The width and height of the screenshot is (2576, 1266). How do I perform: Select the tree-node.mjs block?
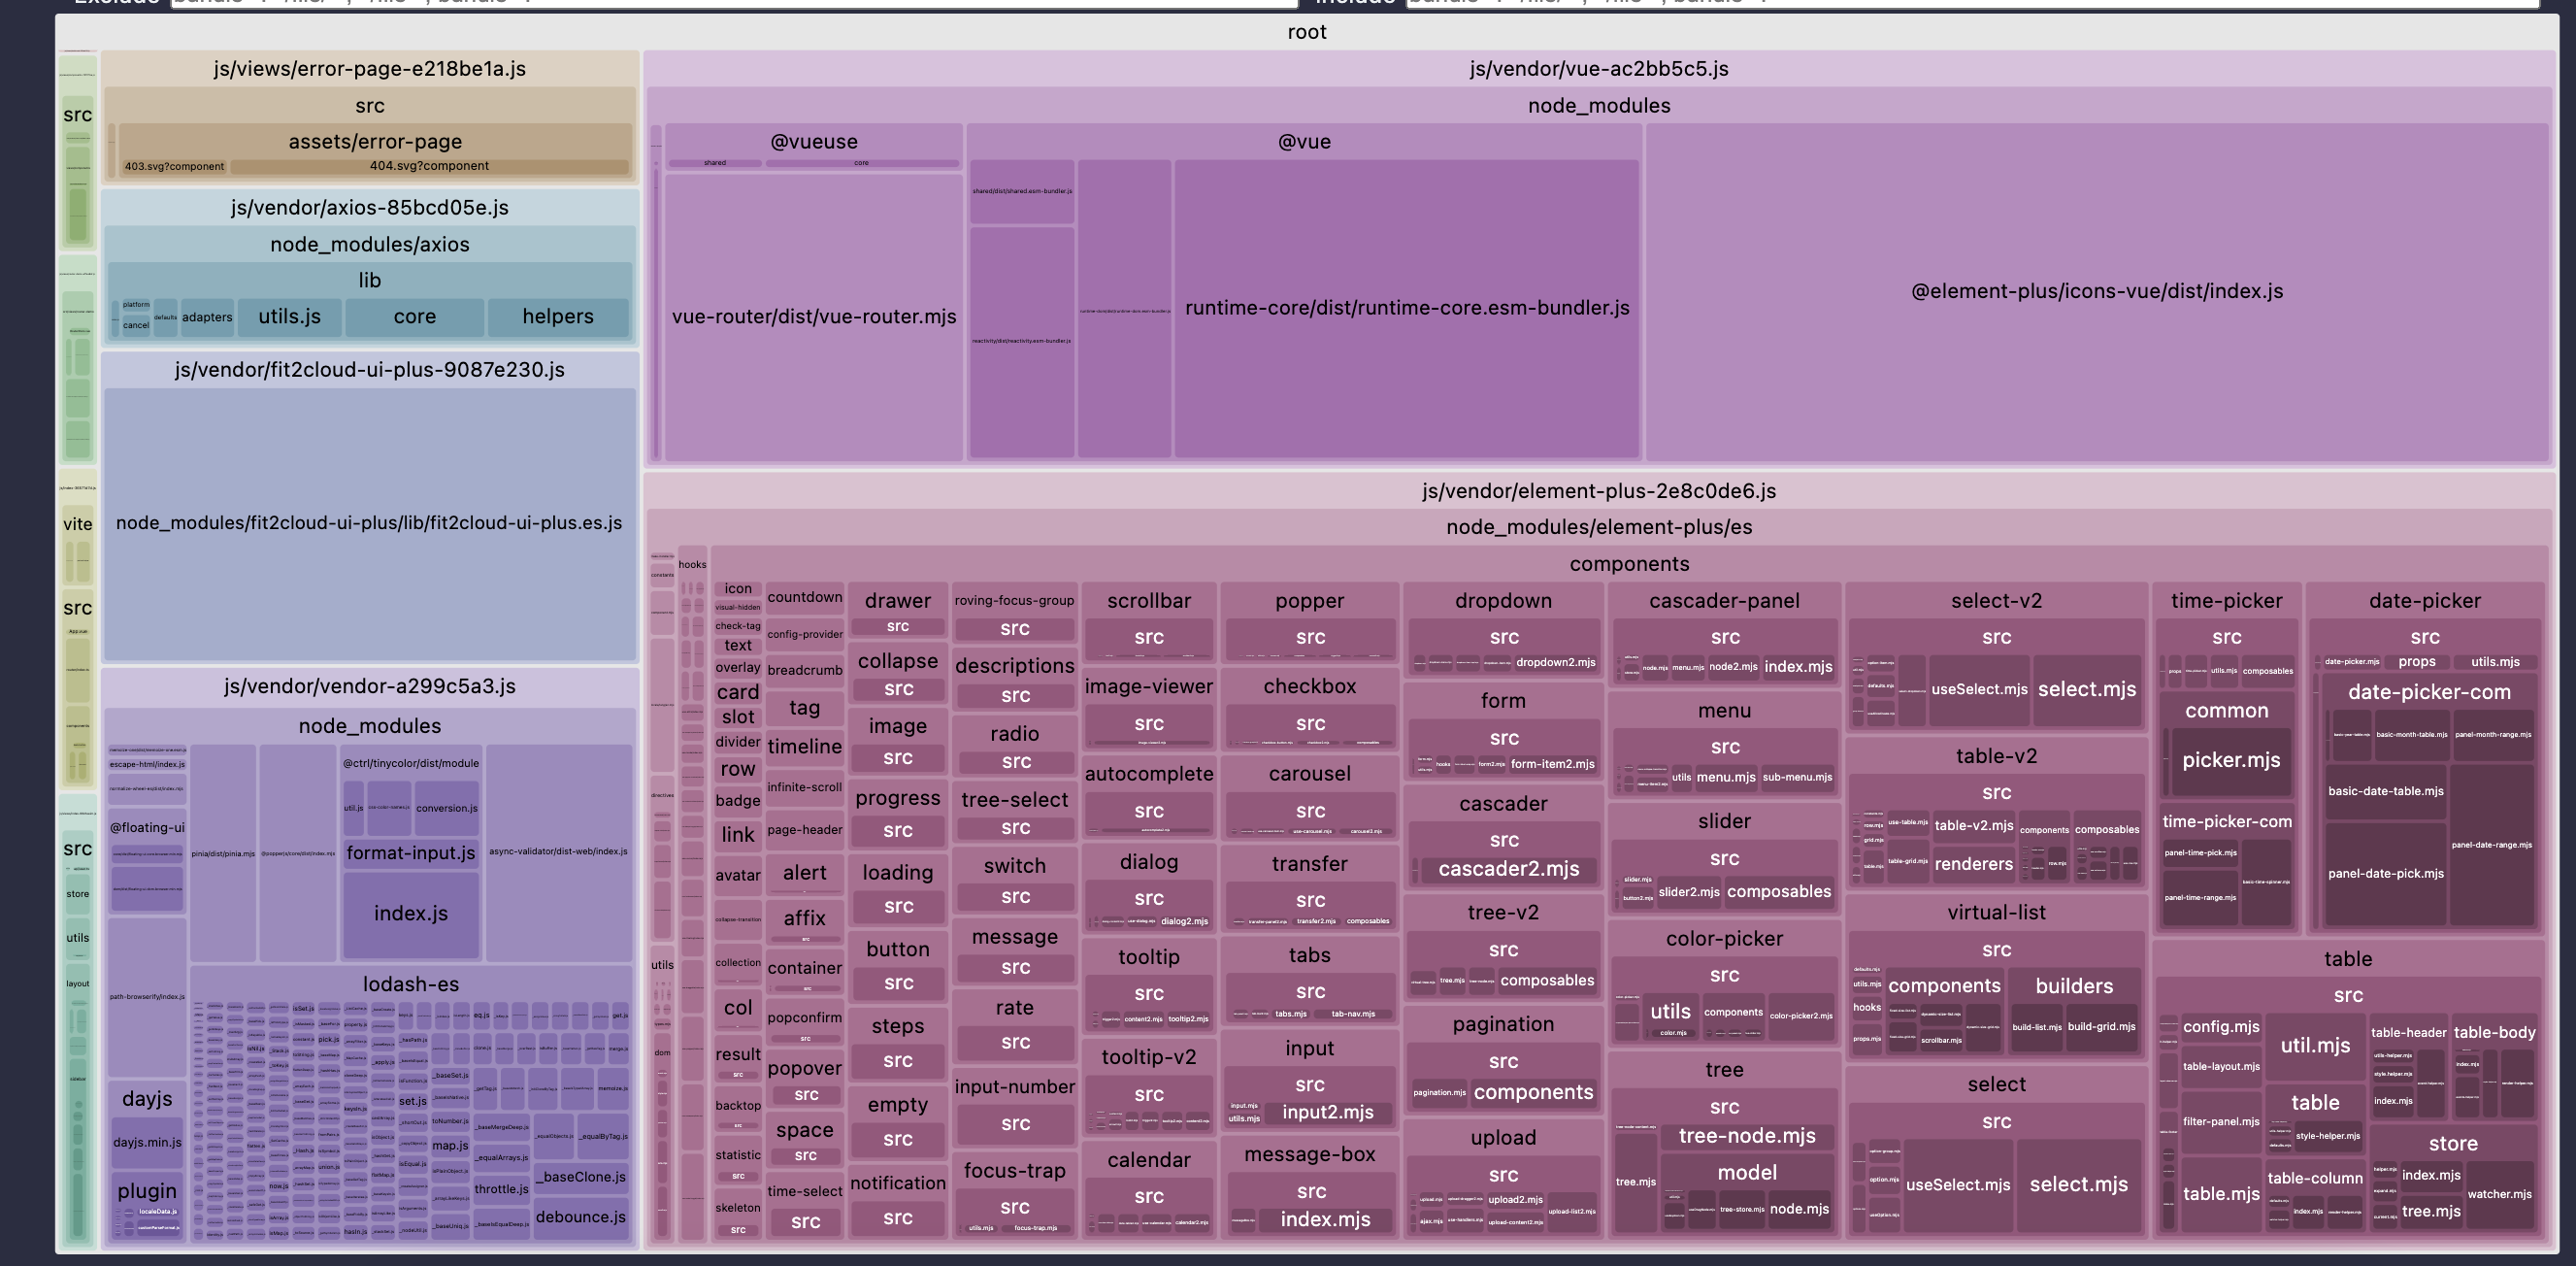click(x=1746, y=1136)
